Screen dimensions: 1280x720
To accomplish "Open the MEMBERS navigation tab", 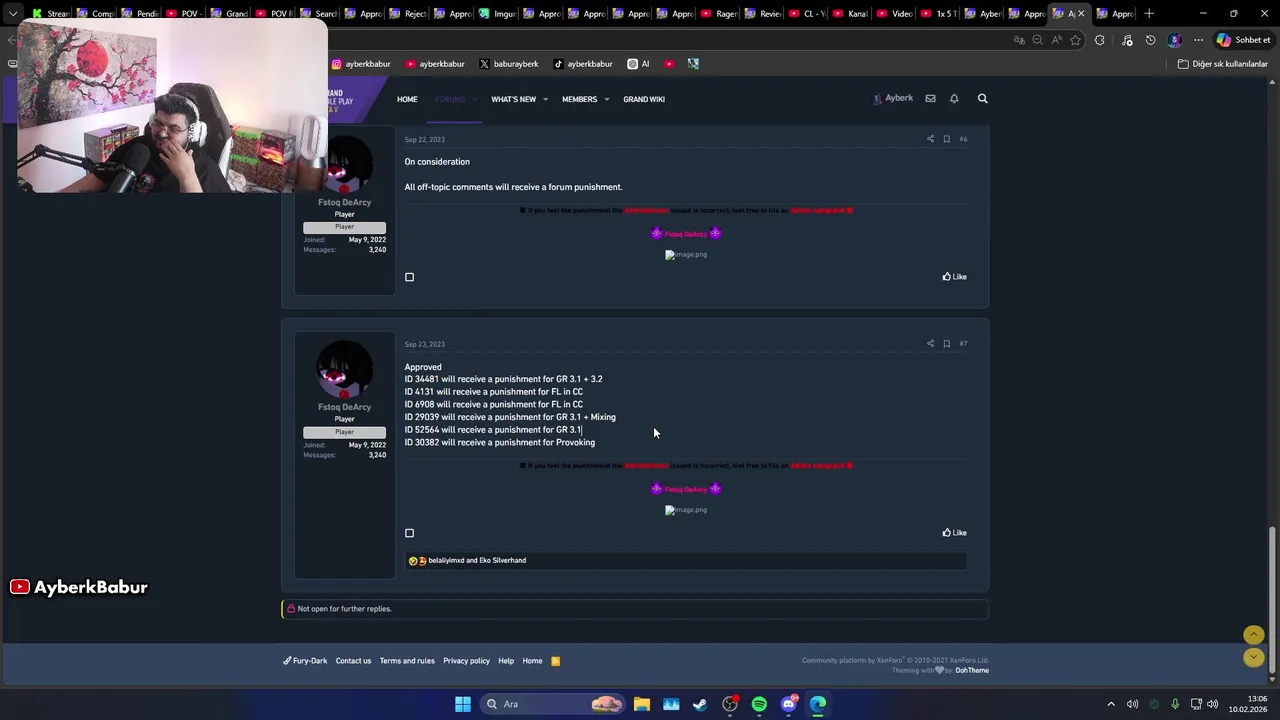I will [579, 99].
